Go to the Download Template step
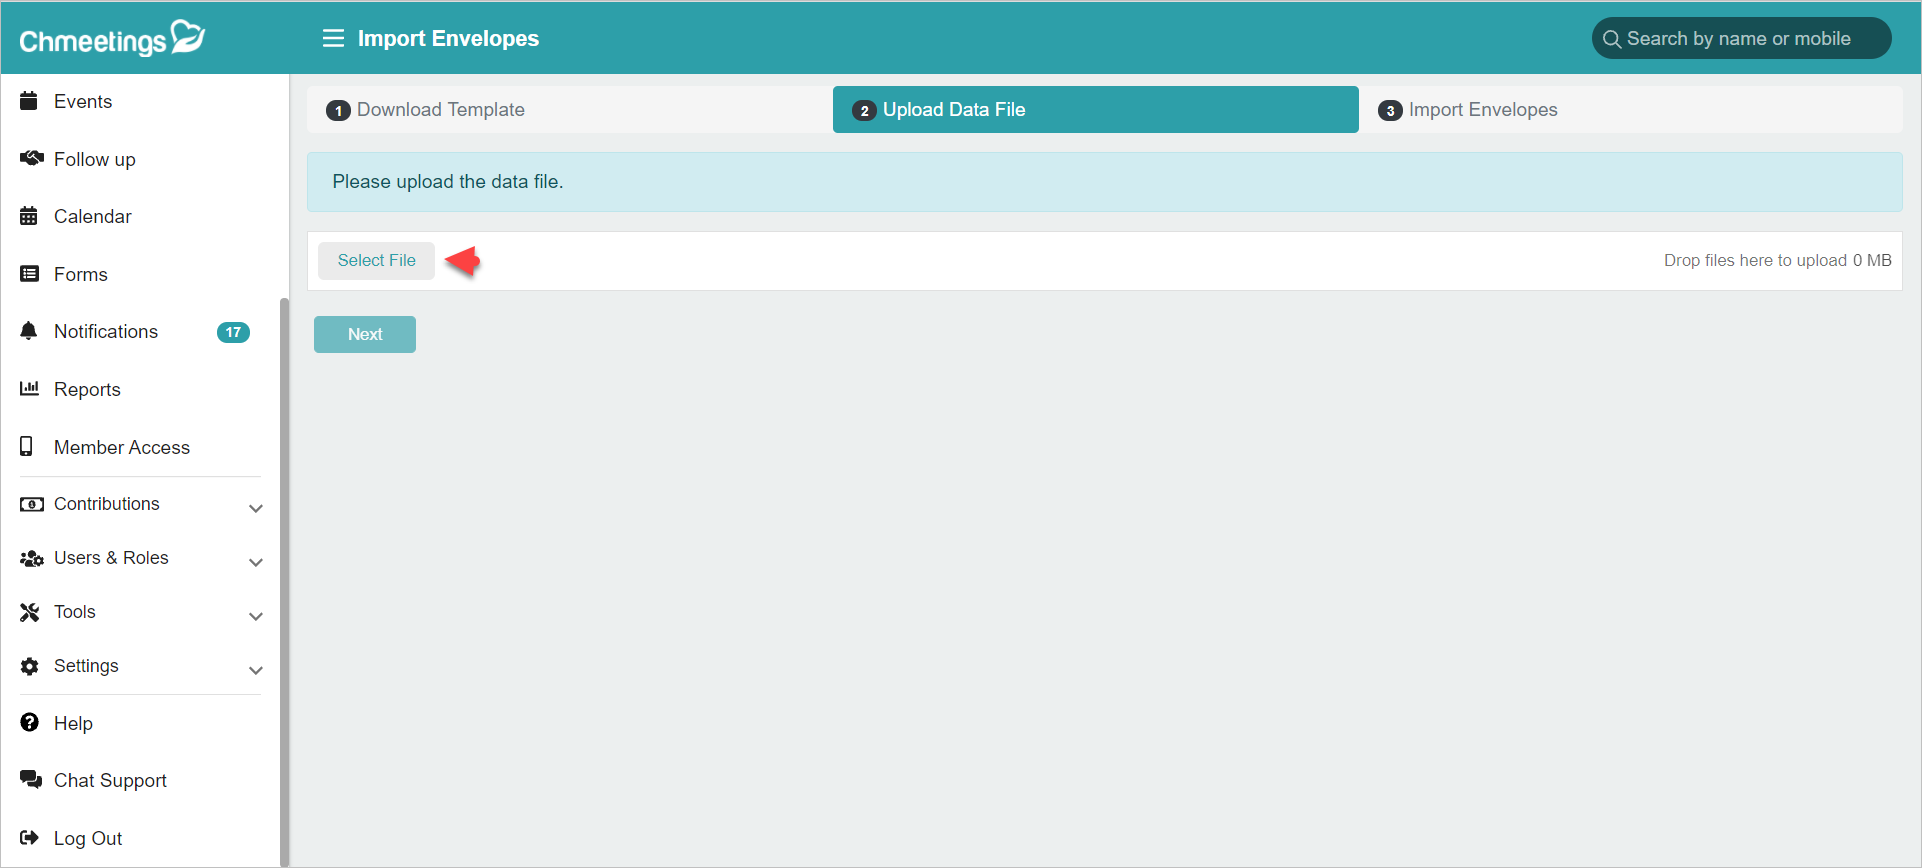Screen dimensions: 1922x868 coord(569,110)
